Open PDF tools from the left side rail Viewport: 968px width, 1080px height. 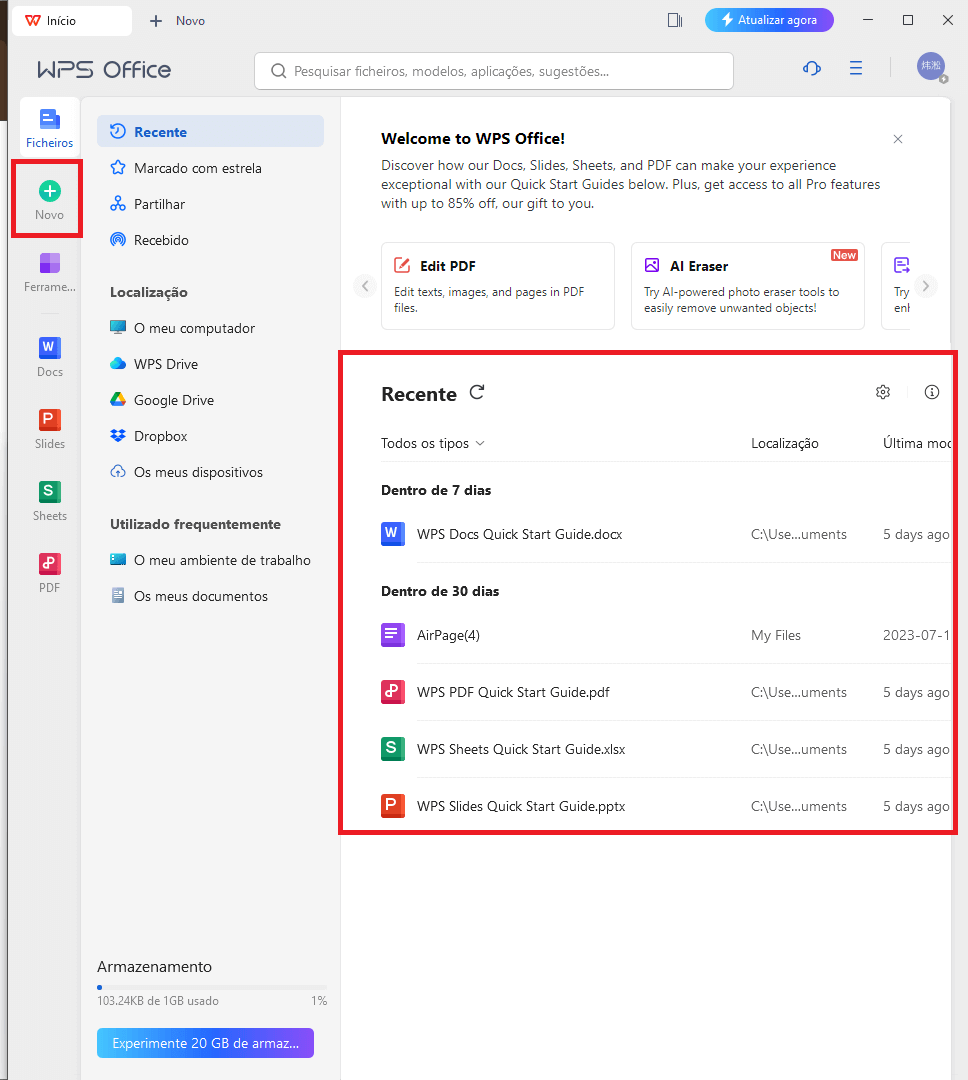(x=48, y=571)
